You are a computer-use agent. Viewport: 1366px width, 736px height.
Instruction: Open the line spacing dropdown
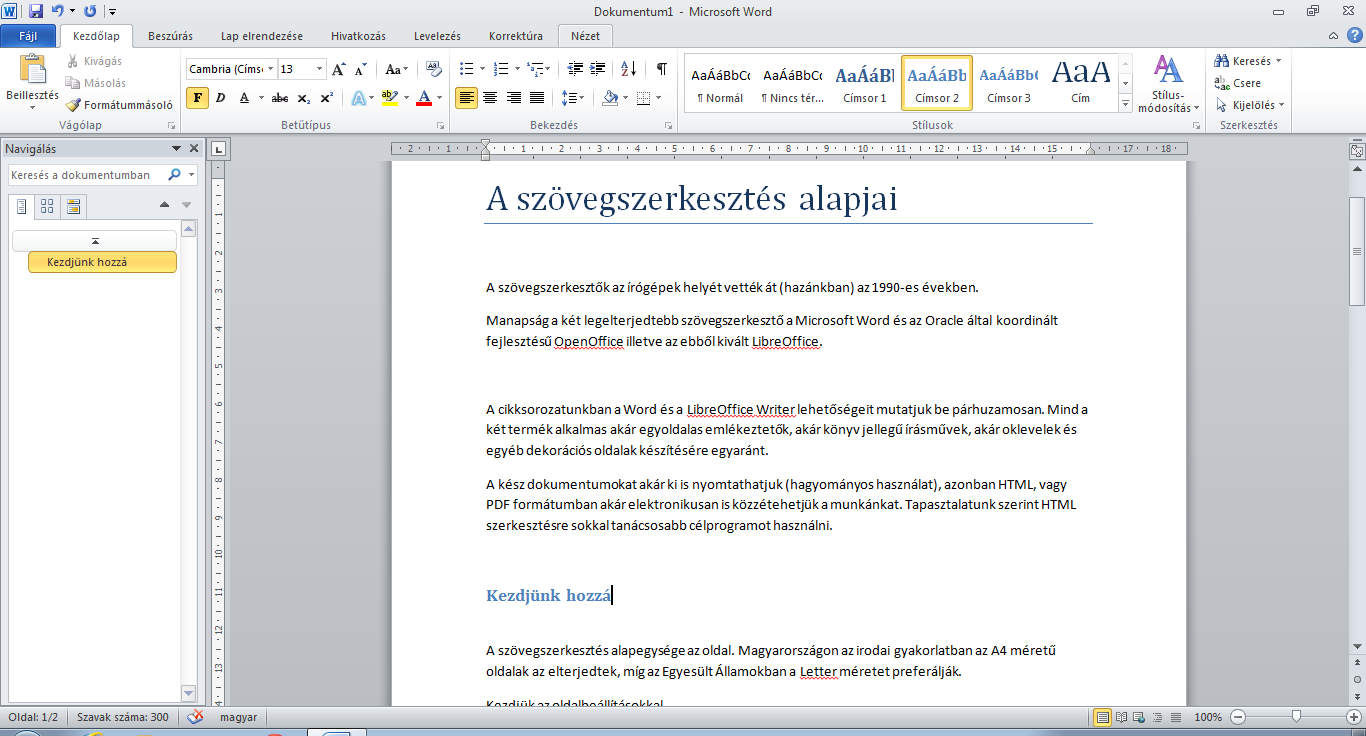click(x=573, y=98)
